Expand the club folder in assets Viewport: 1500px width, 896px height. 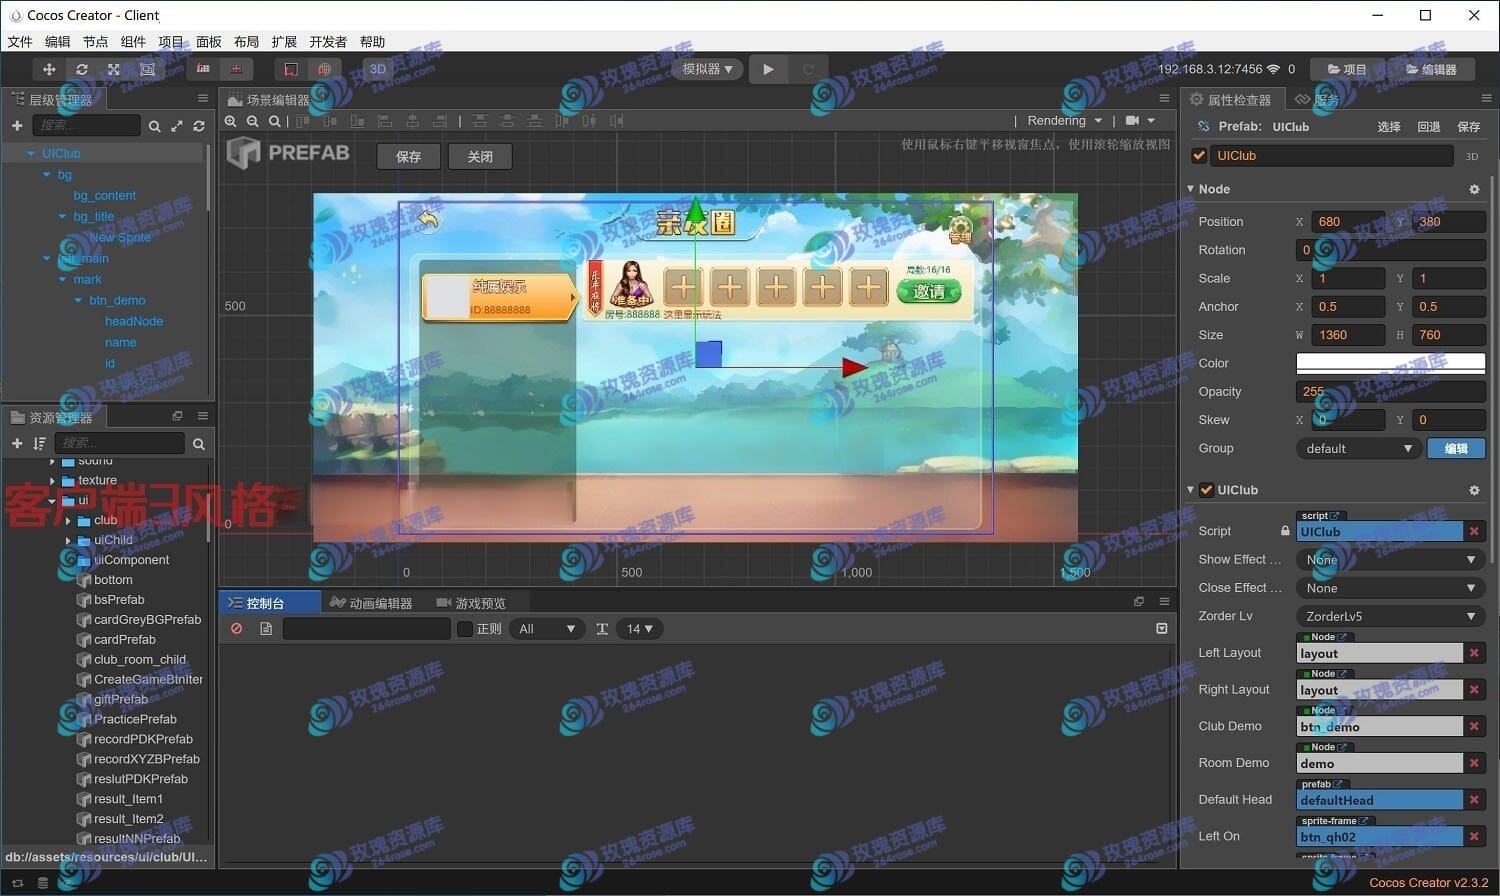coord(68,520)
